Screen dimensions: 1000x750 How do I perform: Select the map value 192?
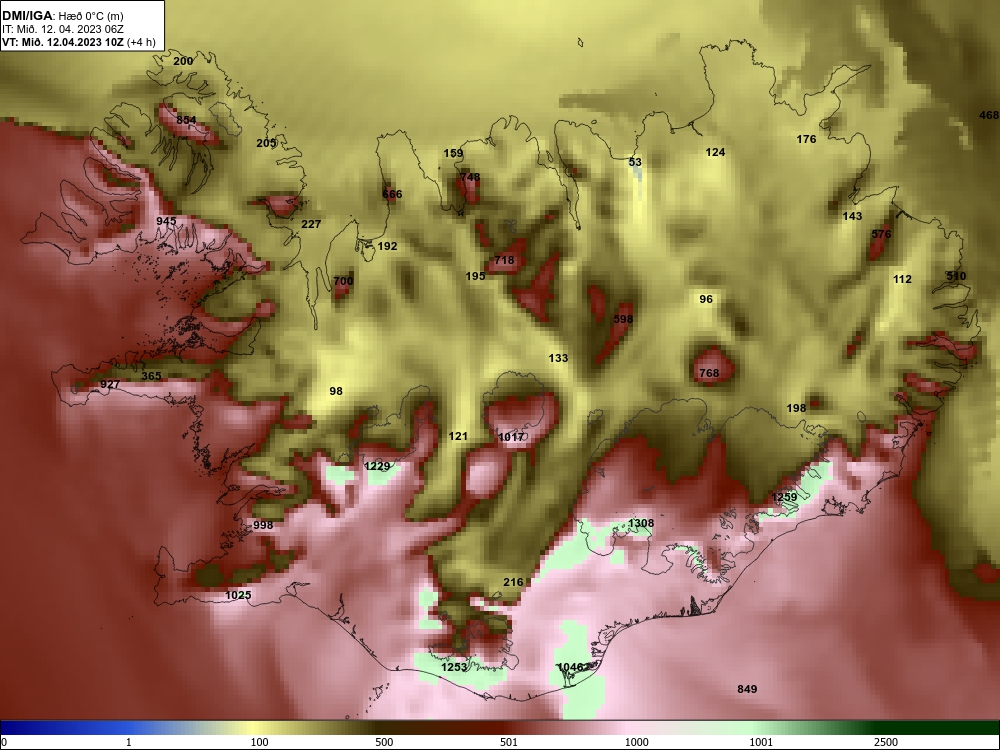pyautogui.click(x=387, y=246)
